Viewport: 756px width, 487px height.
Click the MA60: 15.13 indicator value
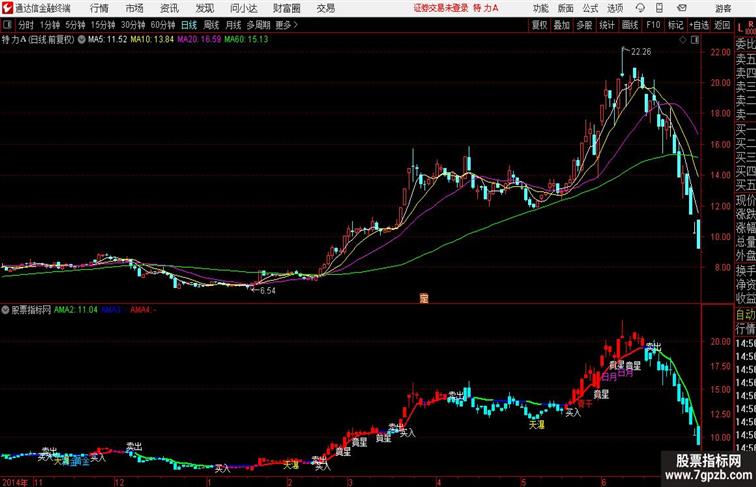click(246, 40)
